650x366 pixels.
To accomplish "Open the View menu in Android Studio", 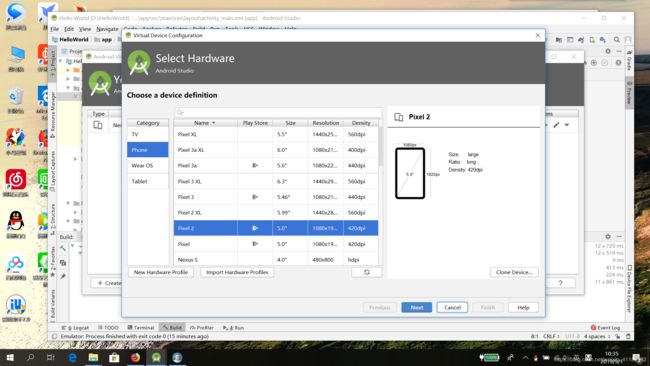I will [85, 29].
